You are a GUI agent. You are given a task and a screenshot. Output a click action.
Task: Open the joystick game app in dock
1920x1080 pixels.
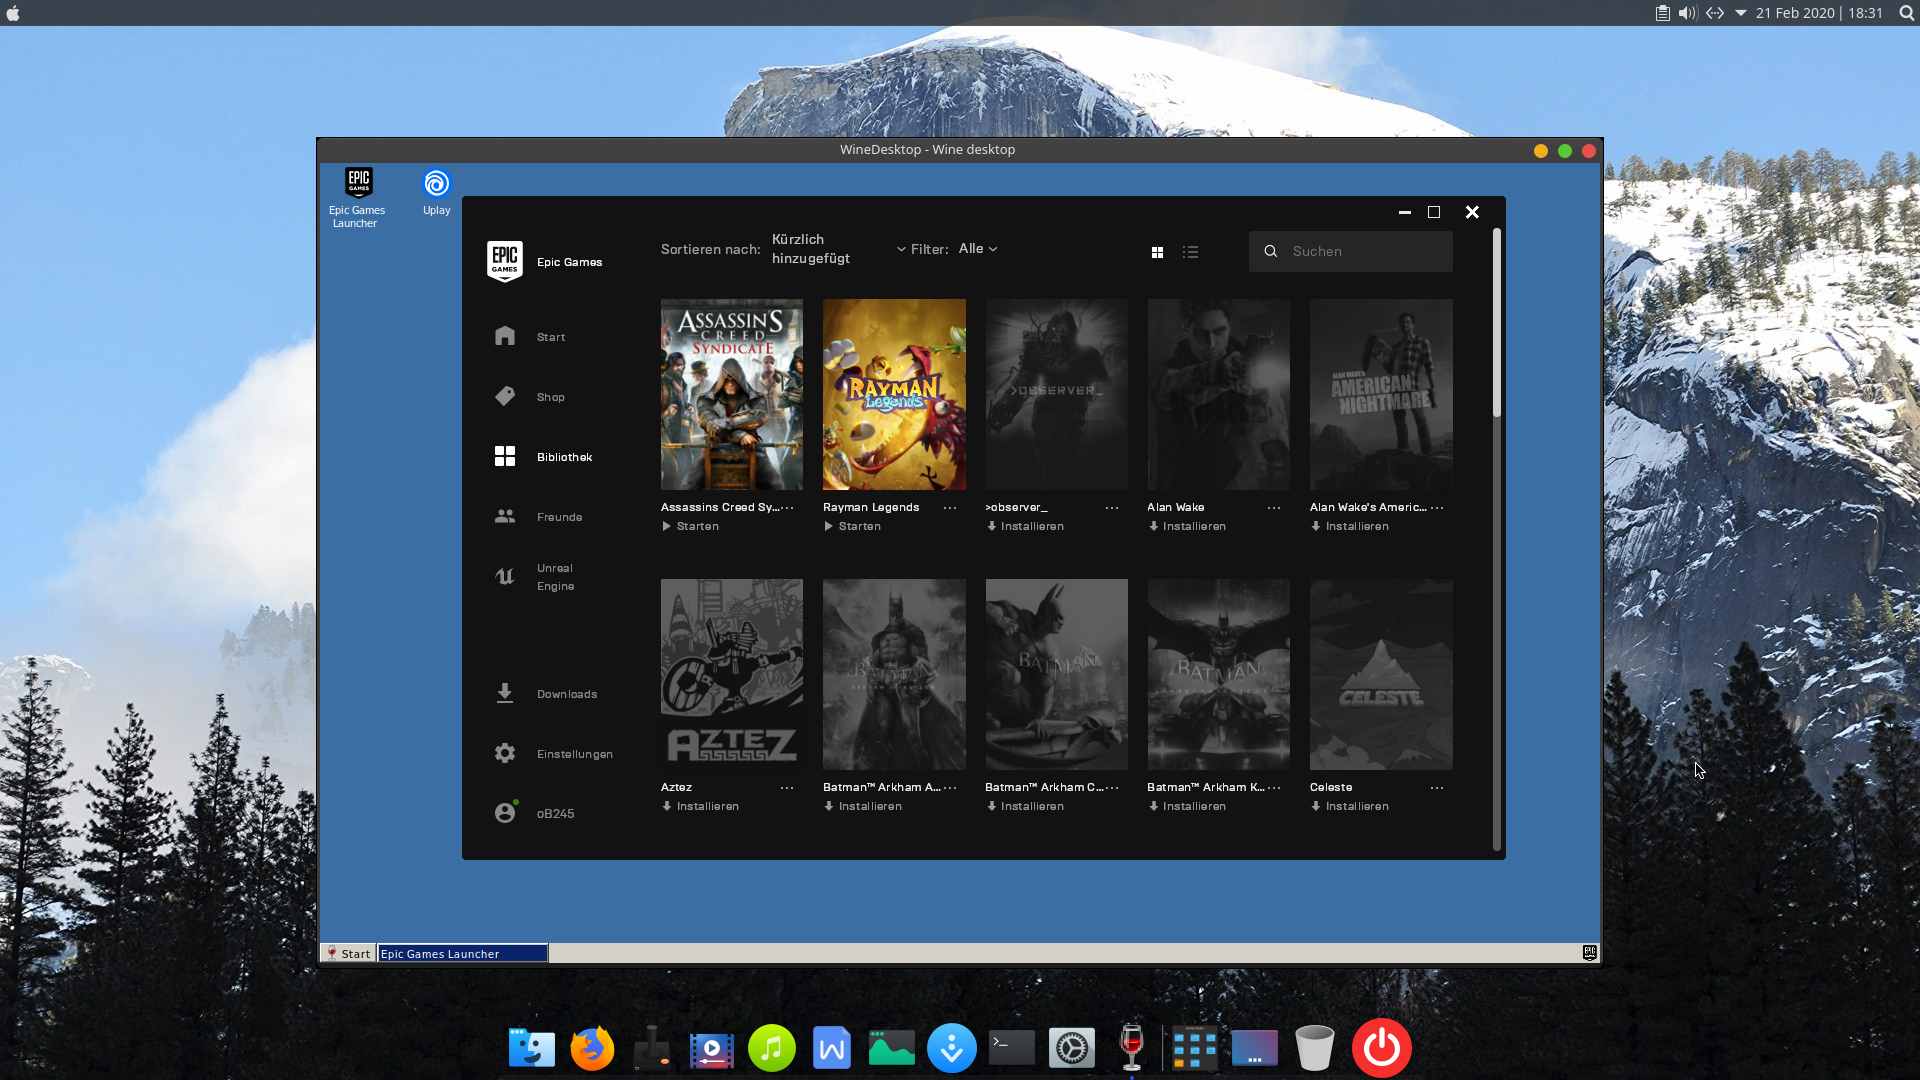[x=652, y=1048]
